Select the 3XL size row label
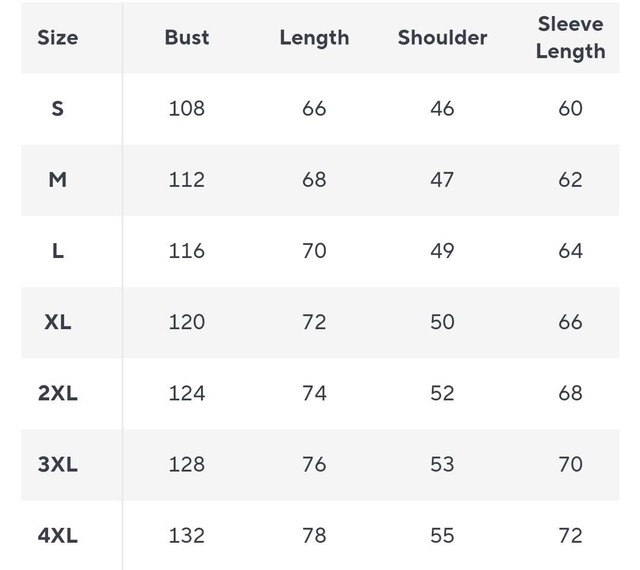 tap(57, 464)
